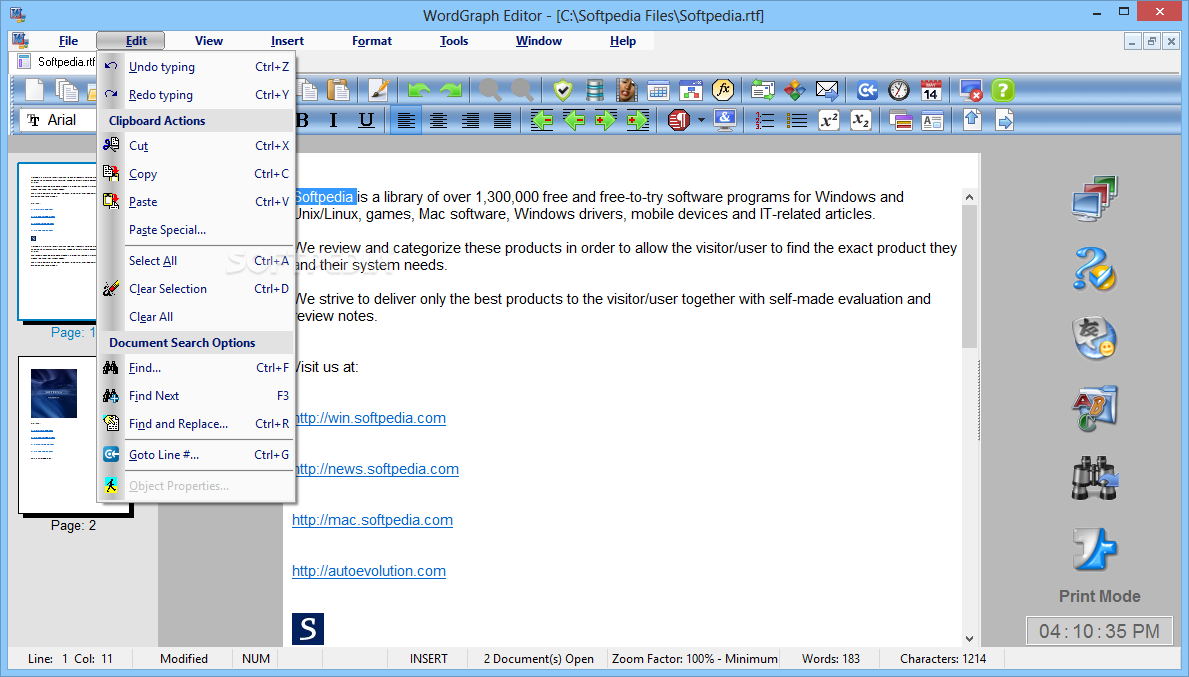Click the envelope send mail icon
This screenshot has height=677, width=1189.
(827, 90)
